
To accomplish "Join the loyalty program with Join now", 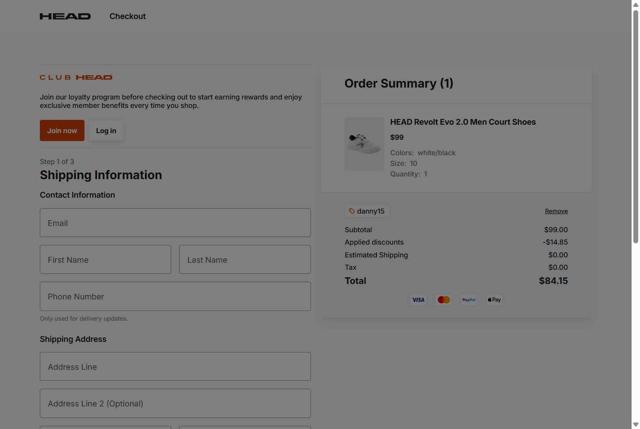I will coord(62,131).
